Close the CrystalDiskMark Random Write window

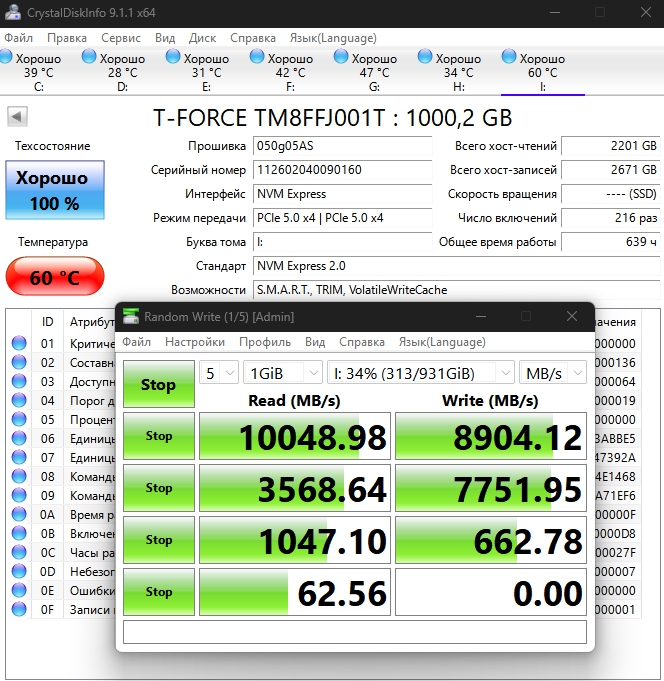(x=572, y=316)
